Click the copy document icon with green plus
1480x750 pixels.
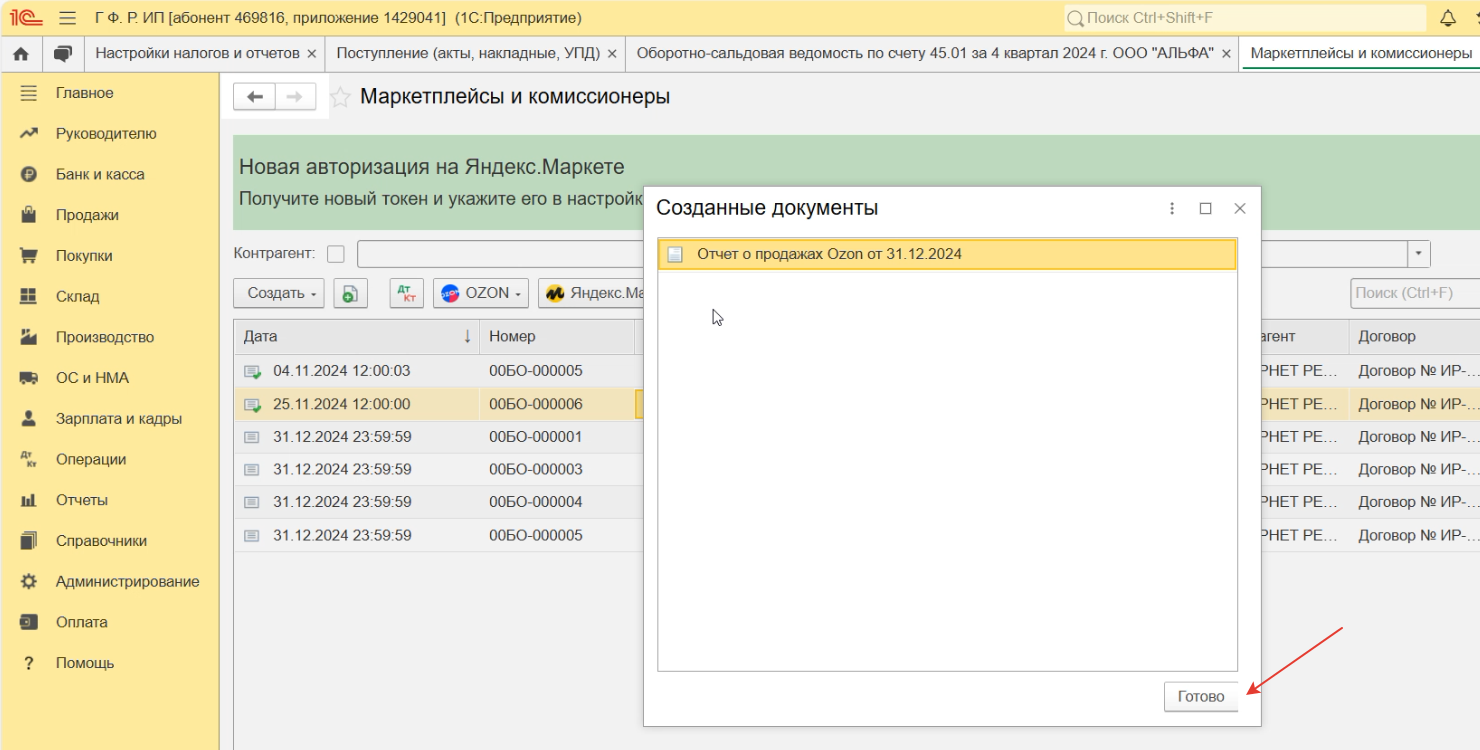(x=350, y=293)
